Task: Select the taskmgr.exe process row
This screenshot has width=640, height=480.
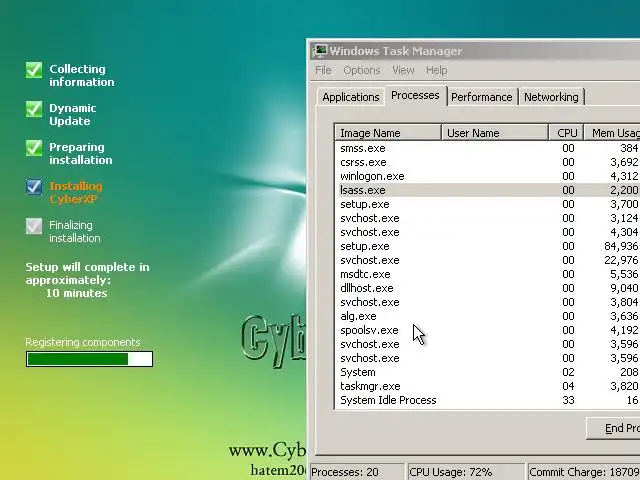Action: 488,386
